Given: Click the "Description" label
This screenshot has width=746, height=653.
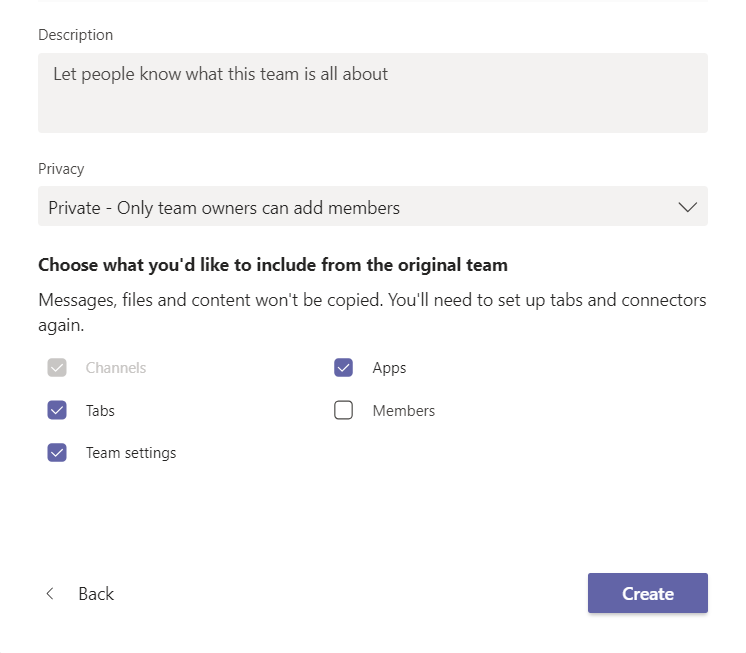Looking at the screenshot, I should (75, 35).
